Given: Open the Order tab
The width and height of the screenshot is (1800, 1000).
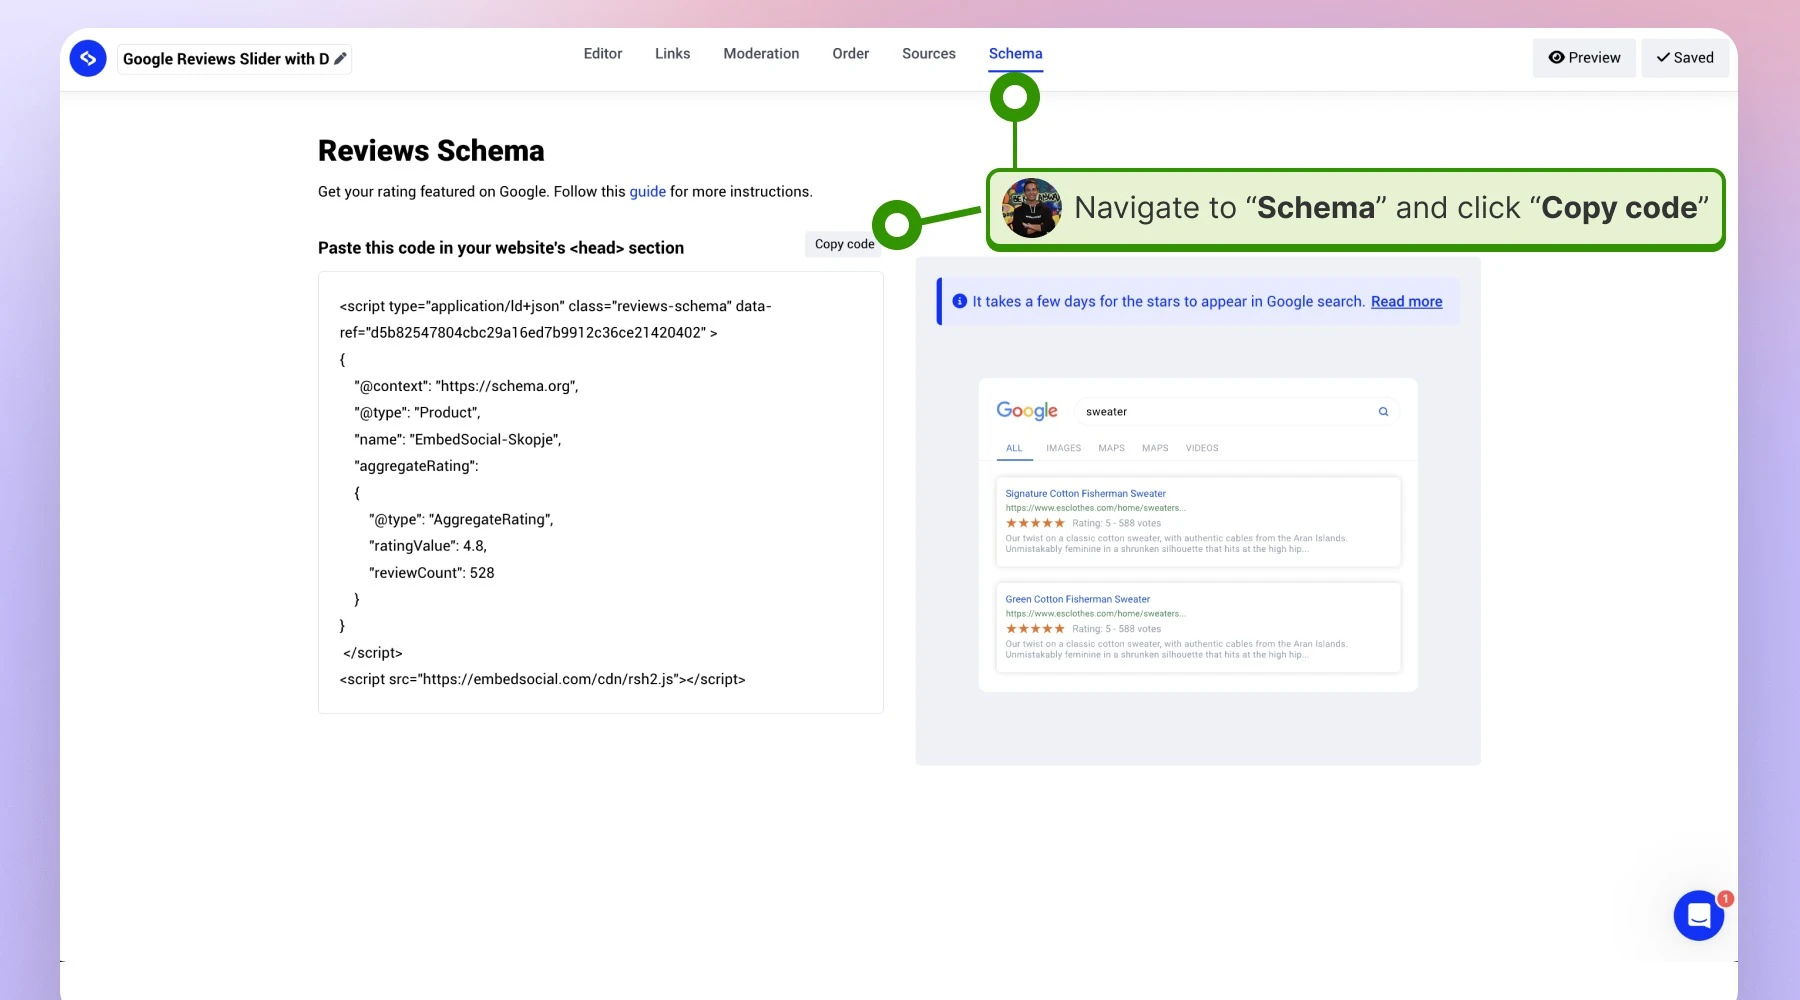Looking at the screenshot, I should pos(851,54).
